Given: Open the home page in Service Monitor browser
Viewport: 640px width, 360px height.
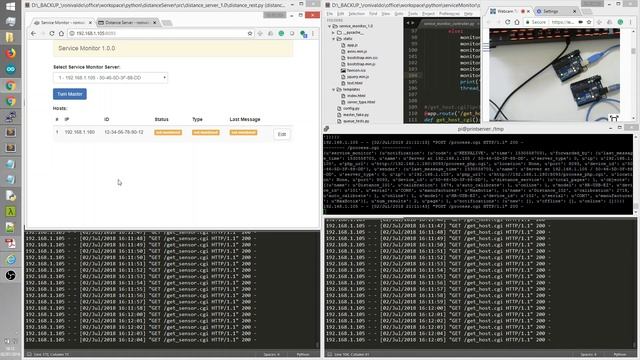Looking at the screenshot, I should 61,33.
